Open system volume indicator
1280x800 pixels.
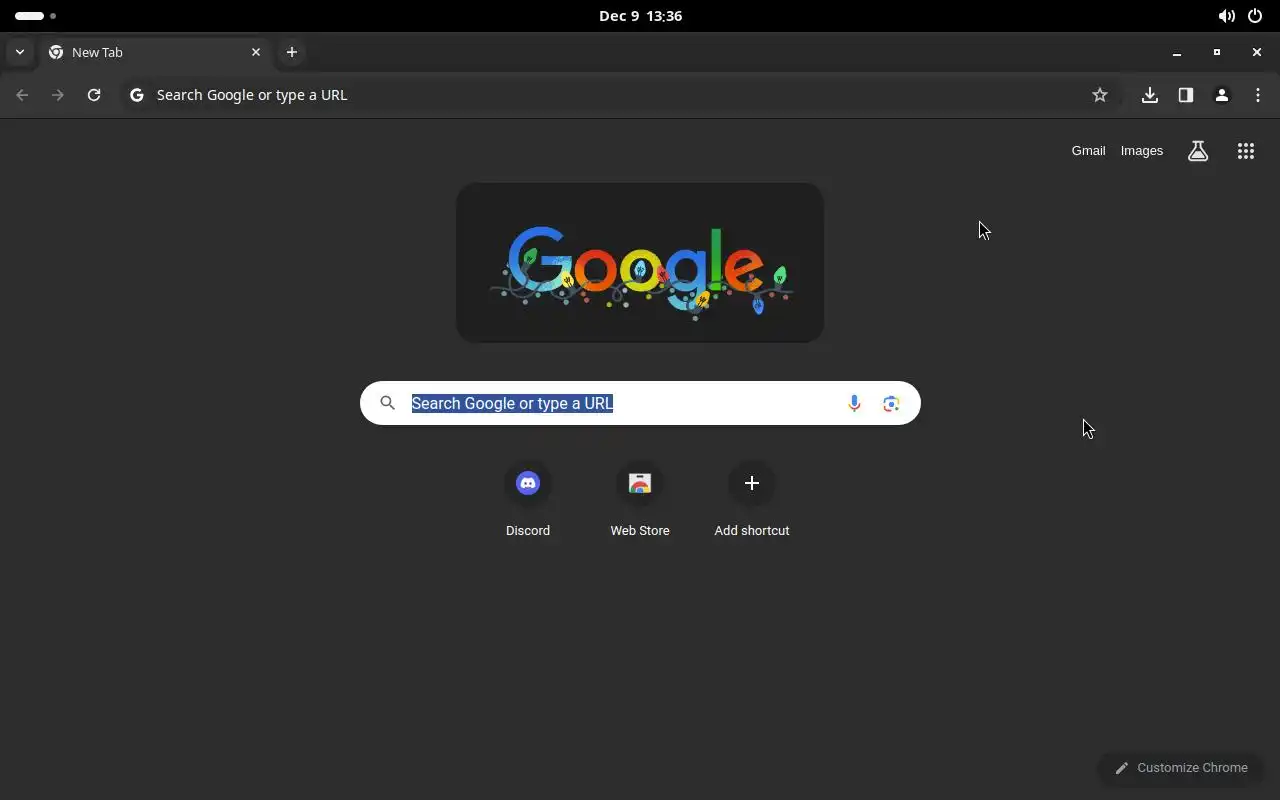click(1226, 16)
